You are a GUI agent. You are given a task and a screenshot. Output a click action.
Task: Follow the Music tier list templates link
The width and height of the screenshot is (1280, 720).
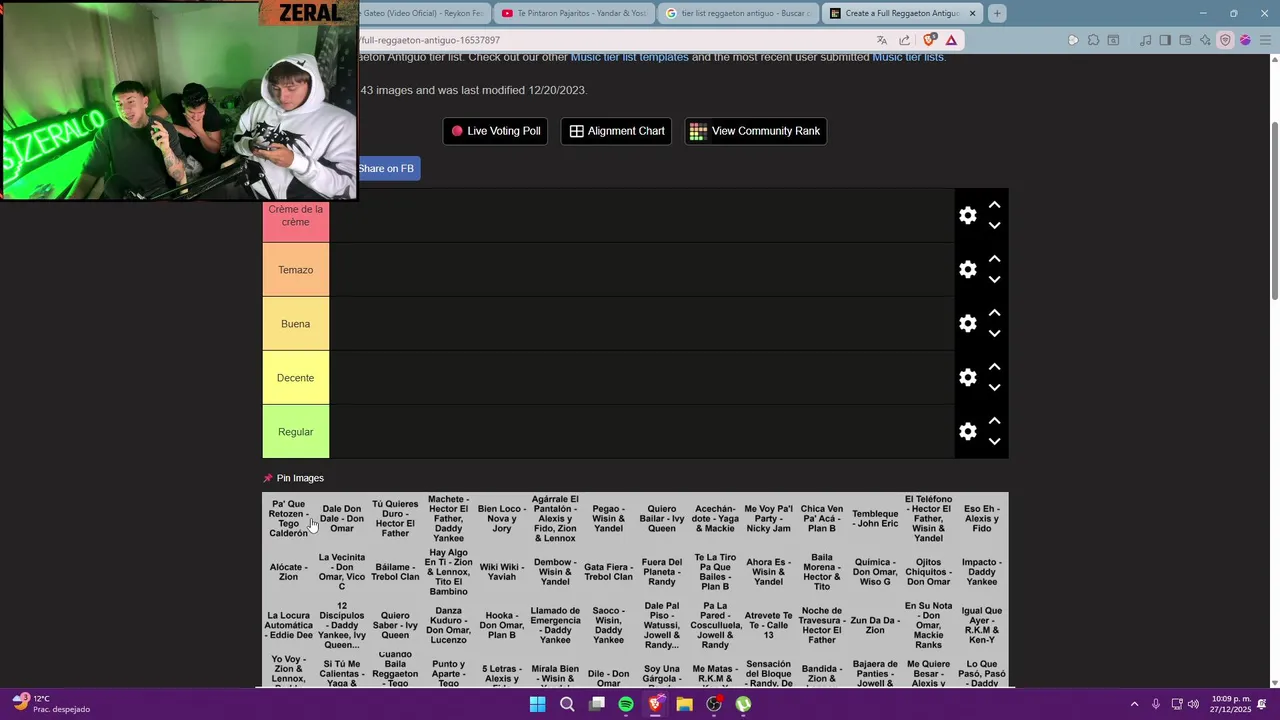click(629, 57)
